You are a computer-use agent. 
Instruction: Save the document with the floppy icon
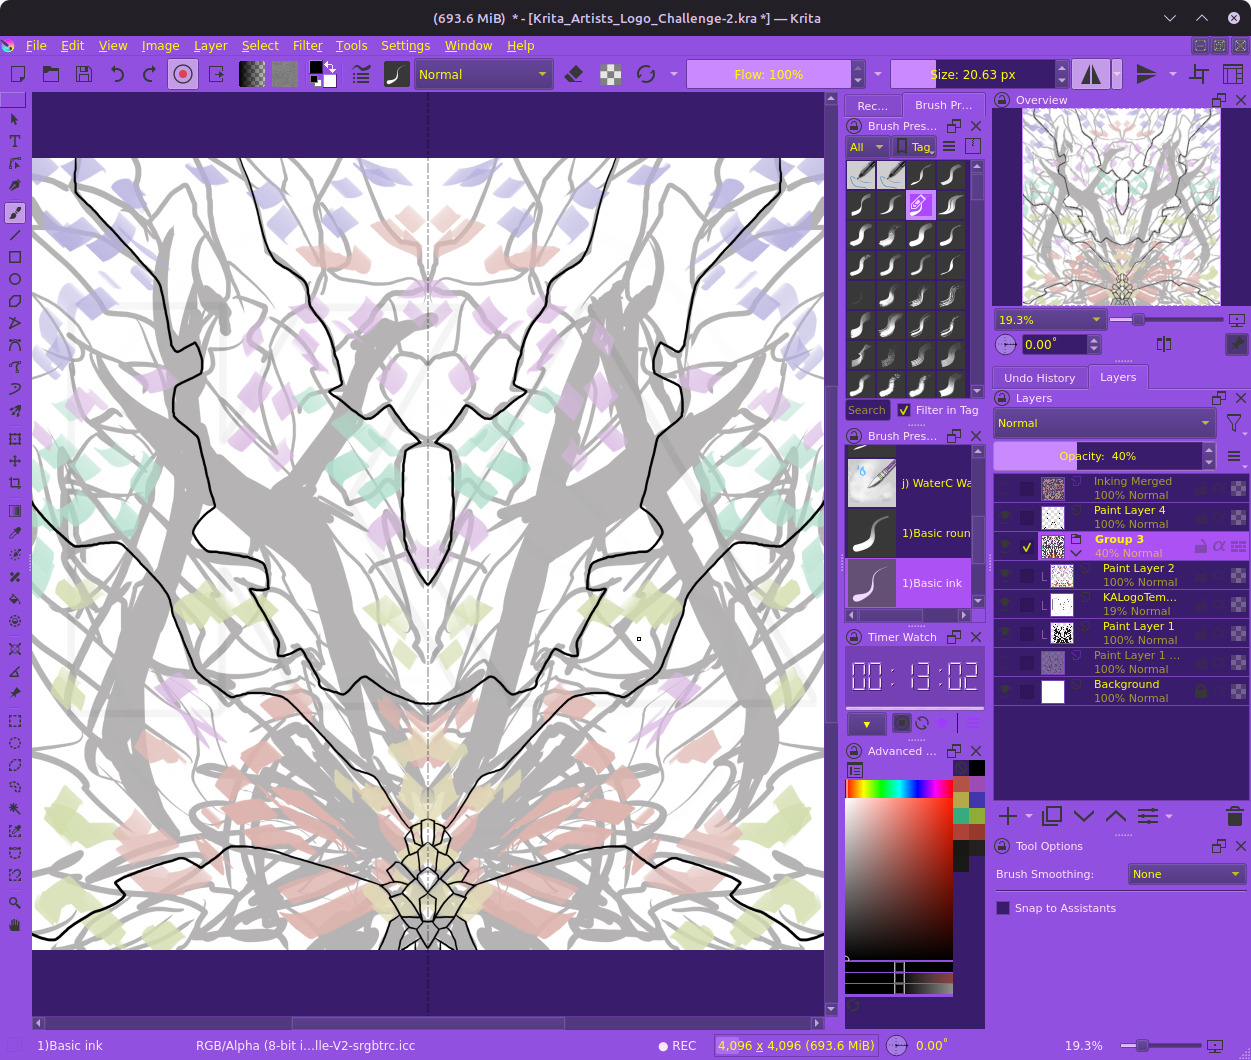click(84, 74)
